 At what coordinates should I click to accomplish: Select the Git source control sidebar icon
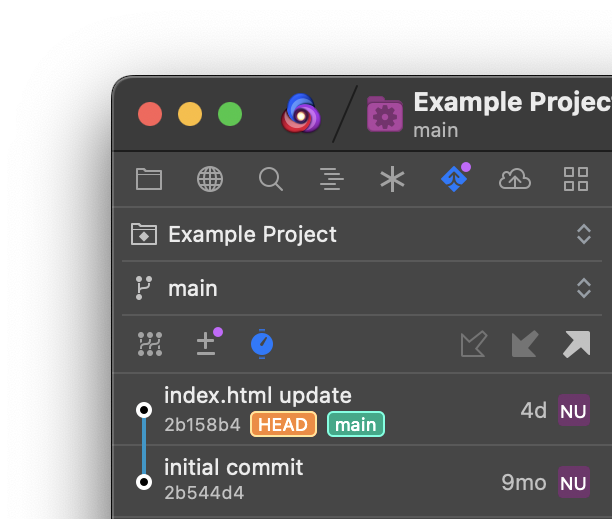click(x=455, y=178)
